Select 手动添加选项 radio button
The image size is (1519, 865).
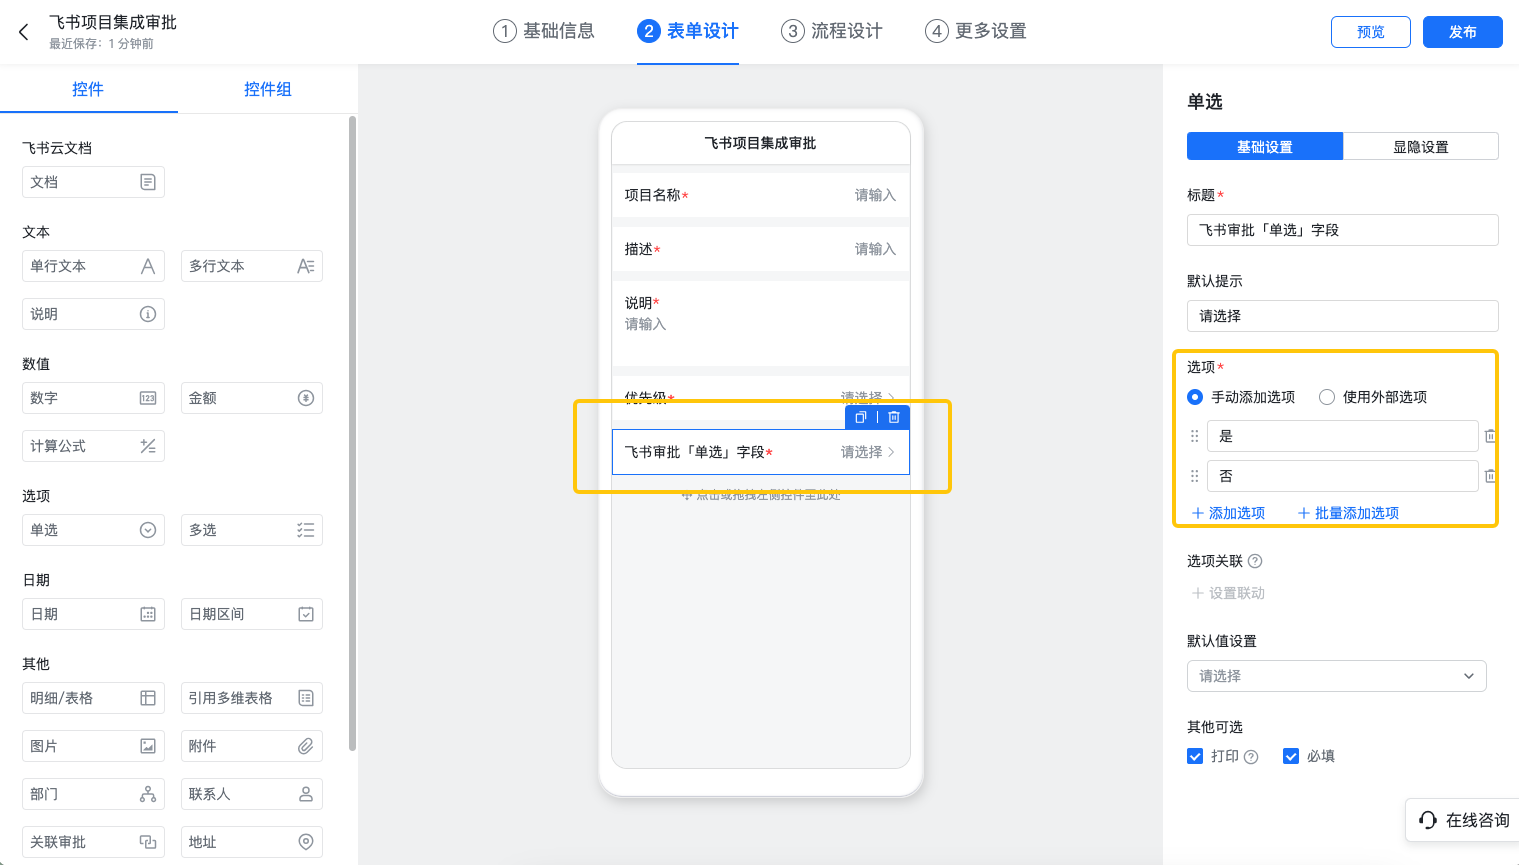point(1195,397)
